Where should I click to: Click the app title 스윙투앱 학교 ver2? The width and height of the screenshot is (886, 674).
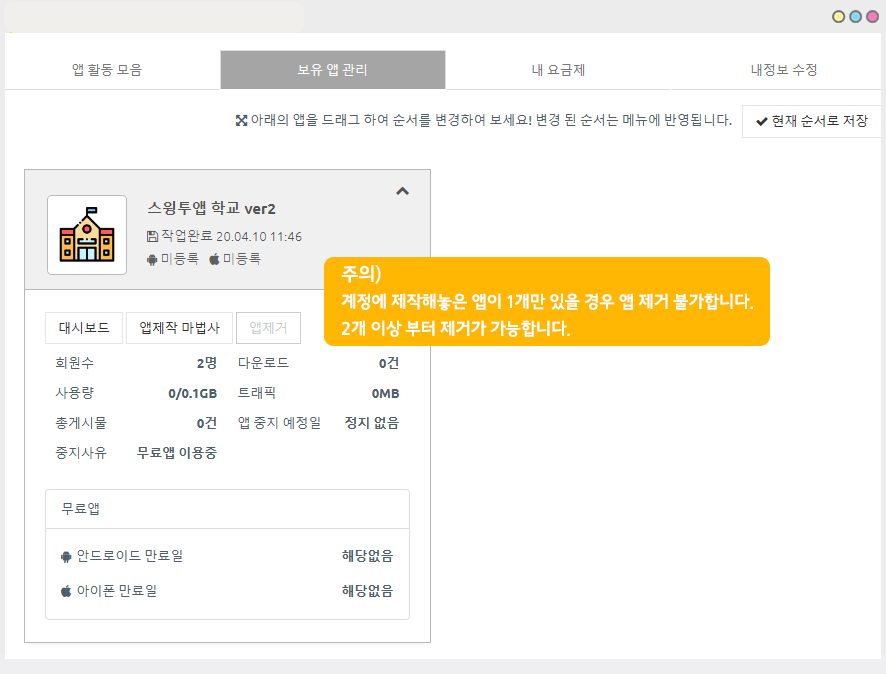coord(211,209)
